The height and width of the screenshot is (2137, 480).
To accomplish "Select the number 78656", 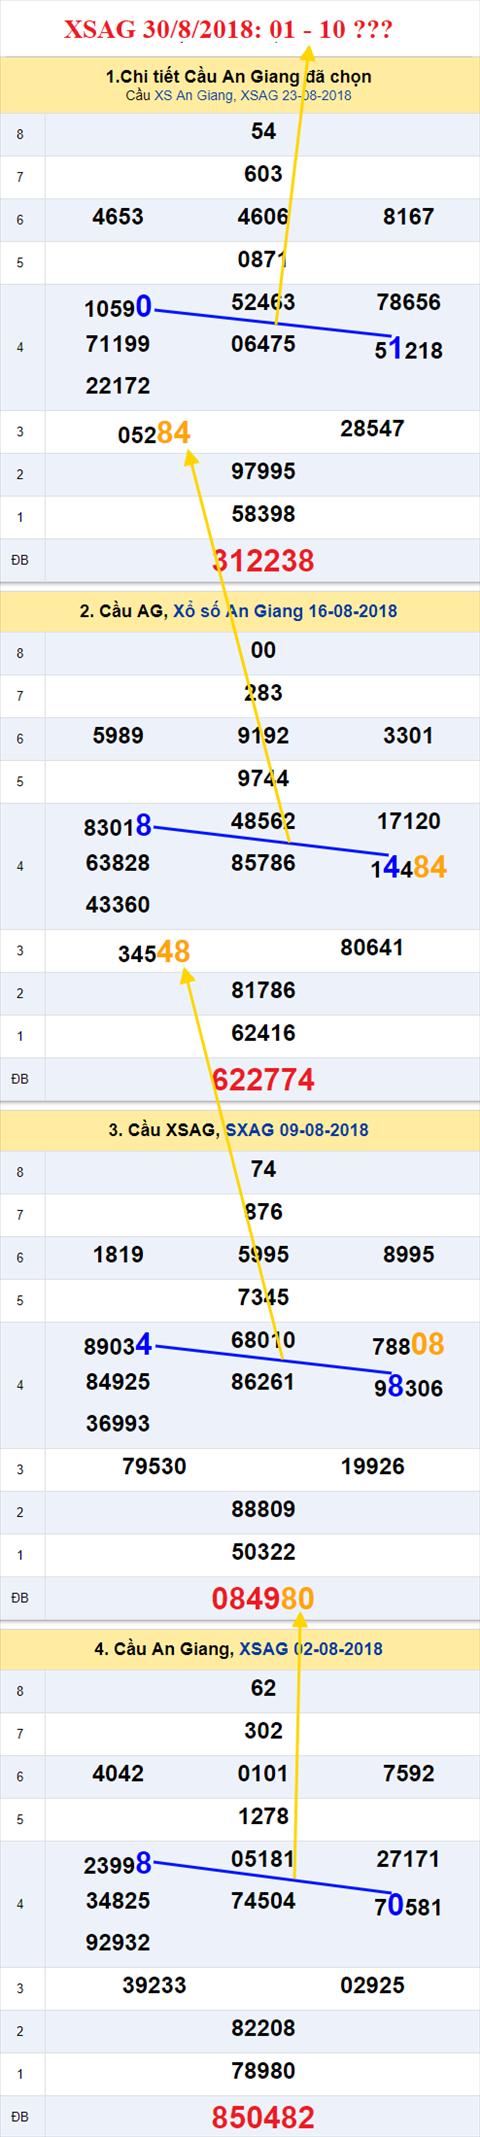I will coord(409,302).
